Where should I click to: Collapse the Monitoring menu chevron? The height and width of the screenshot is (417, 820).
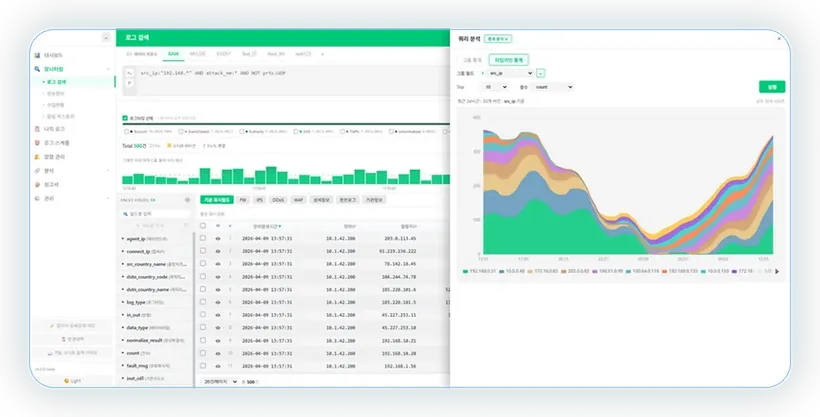click(108, 69)
